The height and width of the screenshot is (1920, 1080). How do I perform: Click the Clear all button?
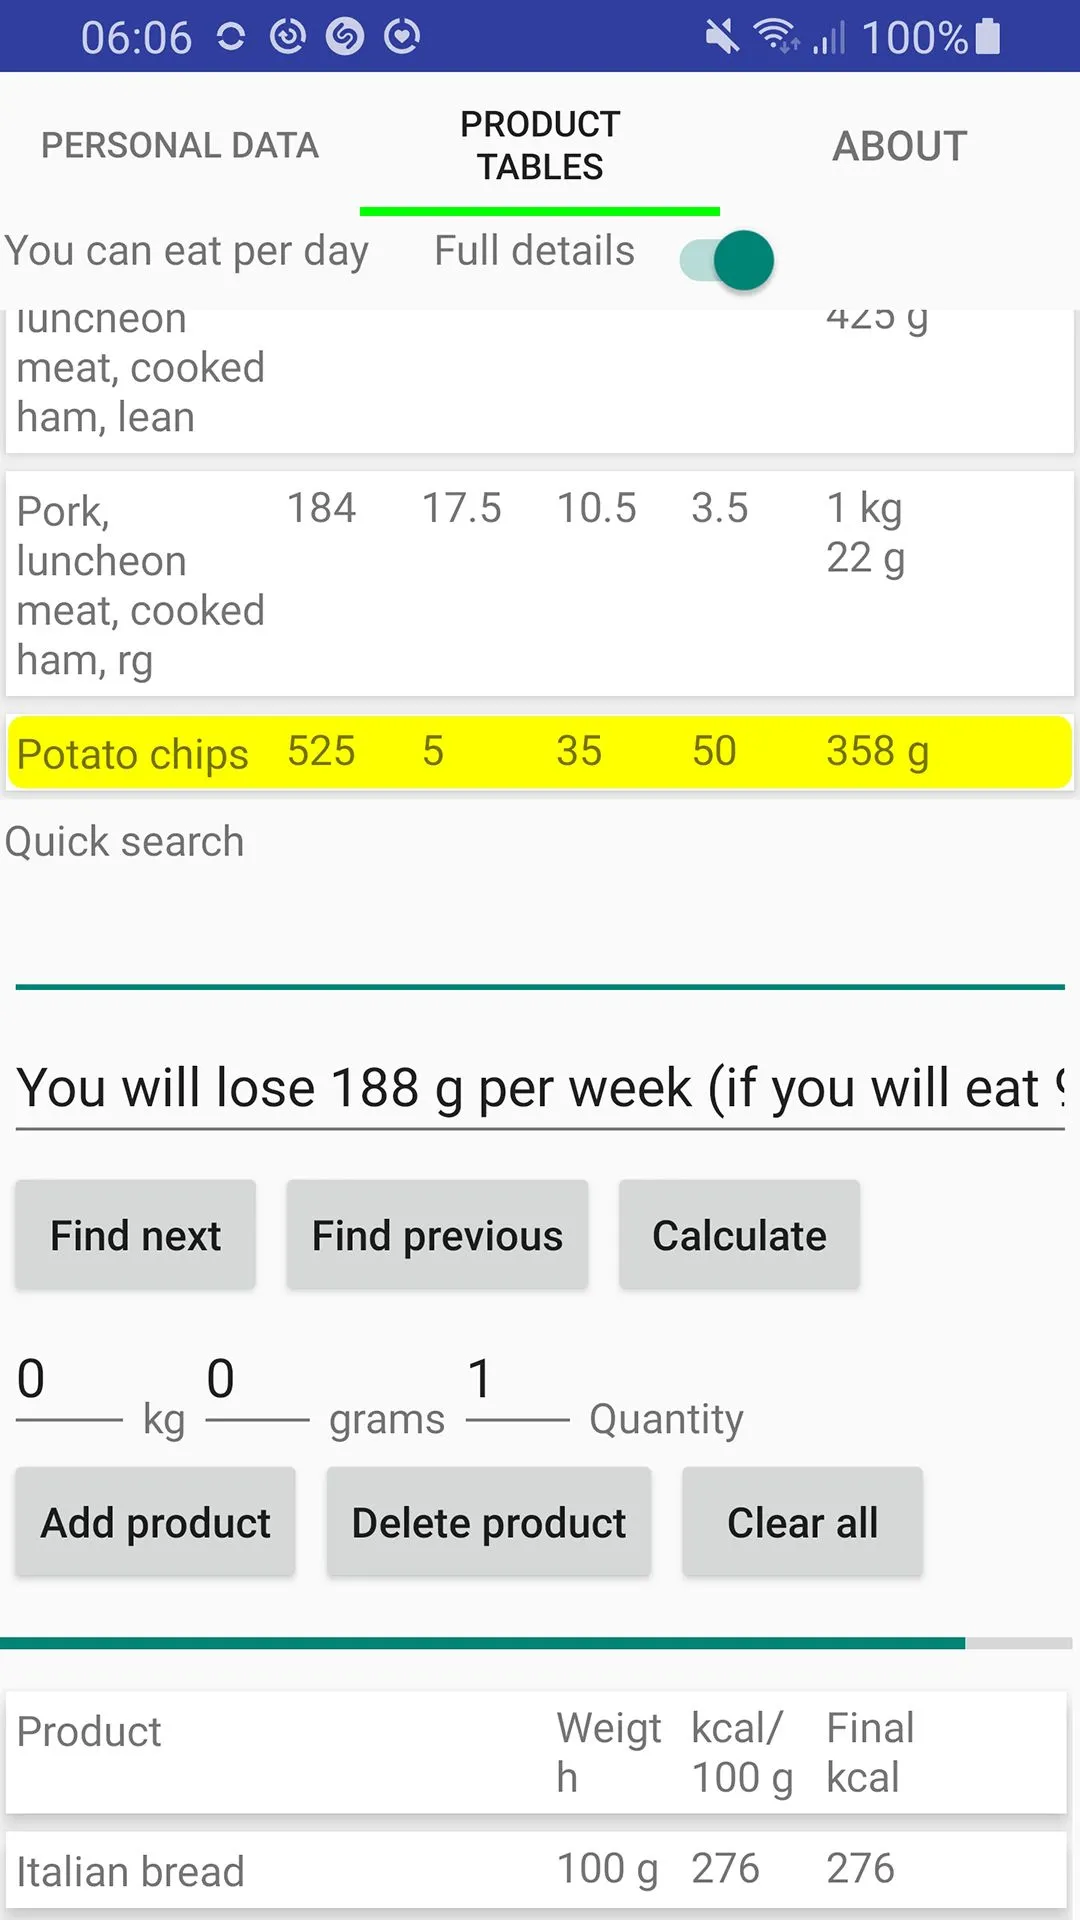tap(802, 1522)
